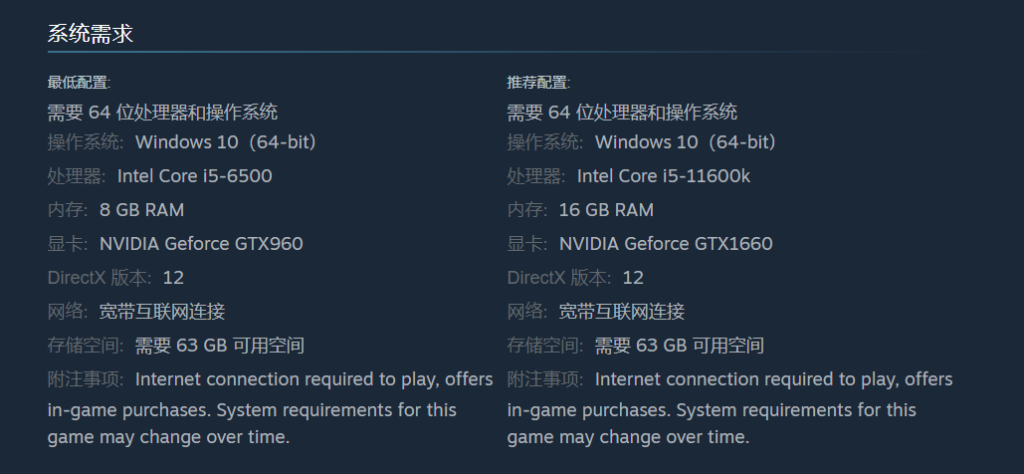Click recommended processor Intel Core i5-11600k
The width and height of the screenshot is (1024, 474).
pyautogui.click(x=664, y=176)
